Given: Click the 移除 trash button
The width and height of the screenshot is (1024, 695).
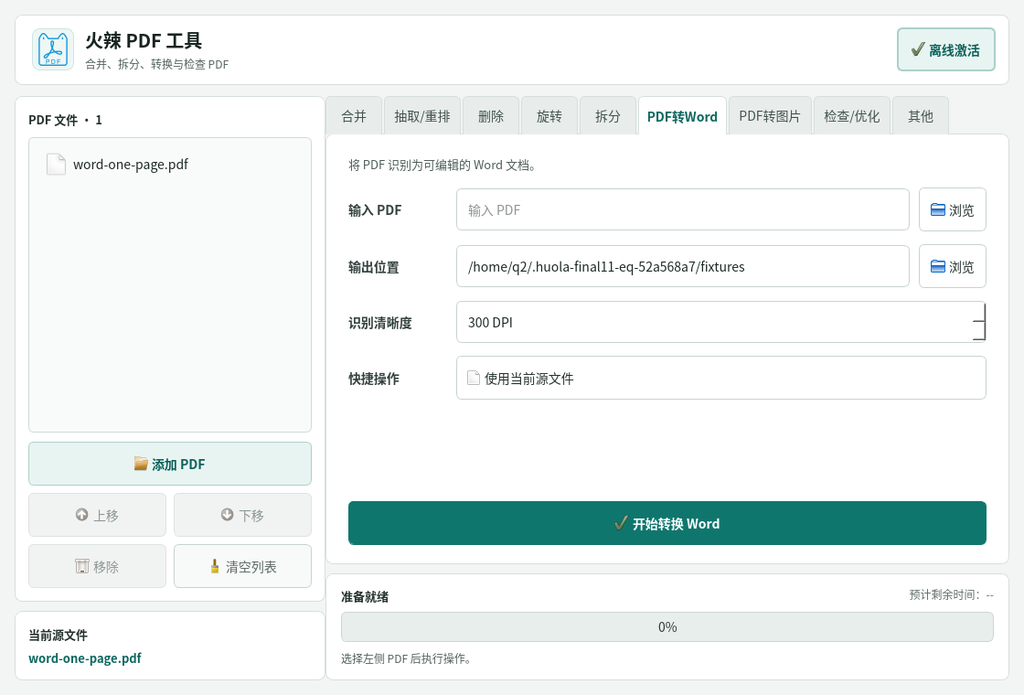Looking at the screenshot, I should click(x=97, y=566).
